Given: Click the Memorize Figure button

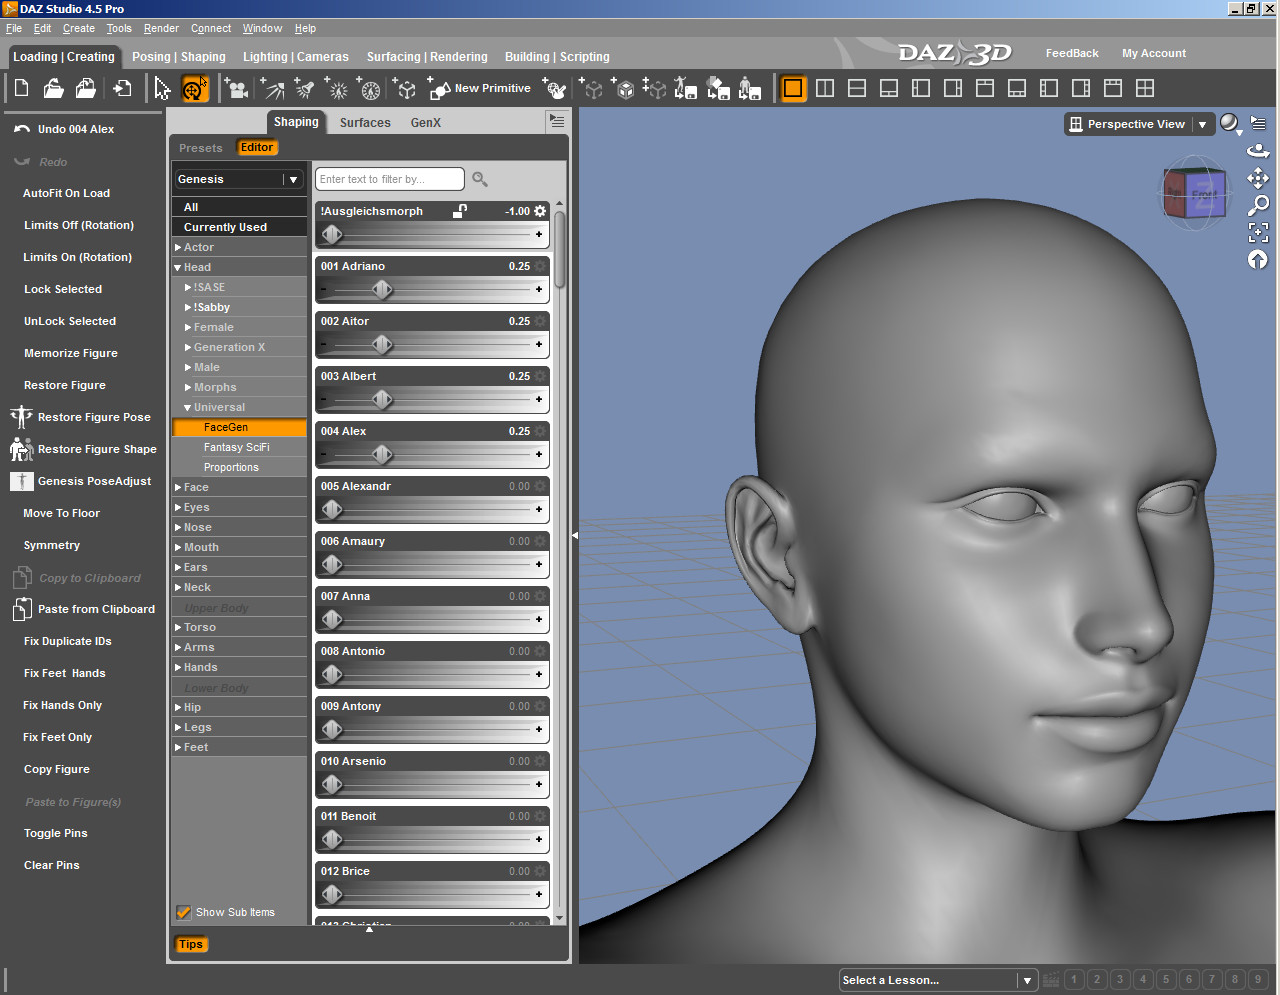Looking at the screenshot, I should point(71,353).
